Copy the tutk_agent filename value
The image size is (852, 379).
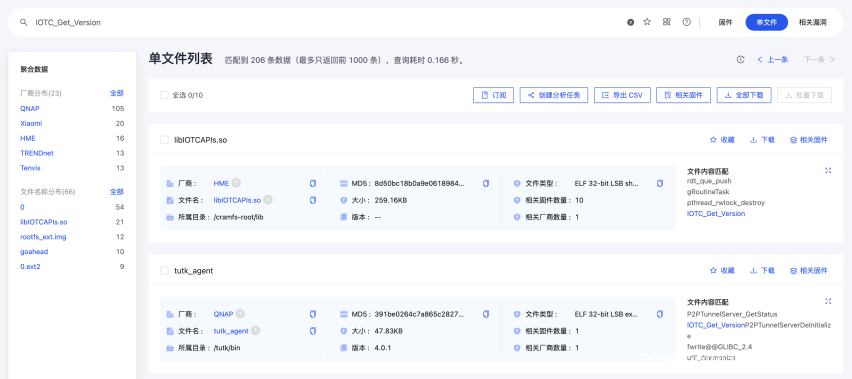pyautogui.click(x=313, y=331)
